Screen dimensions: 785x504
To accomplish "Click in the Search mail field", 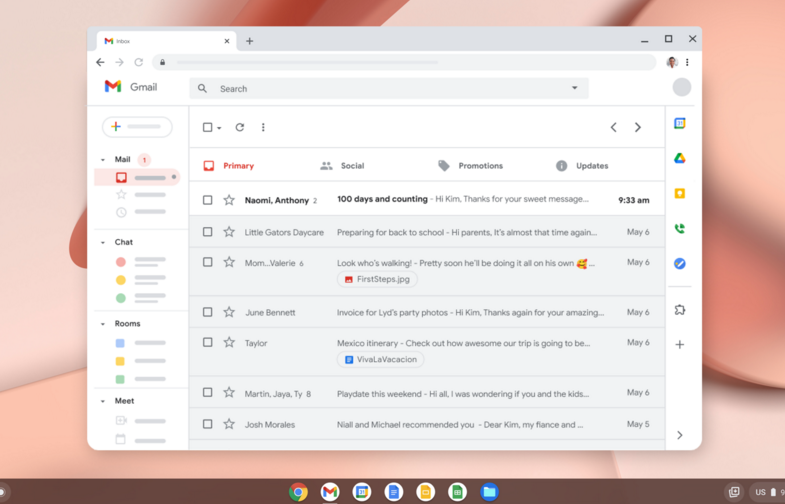I will point(389,89).
